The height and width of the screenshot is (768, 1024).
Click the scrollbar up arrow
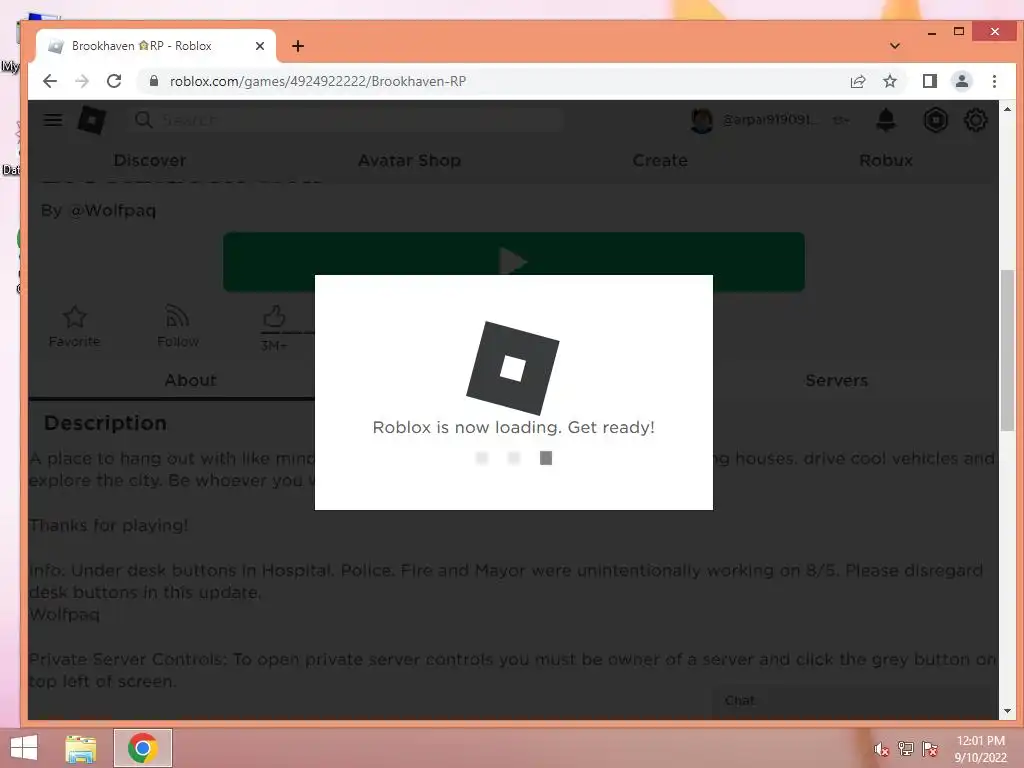pyautogui.click(x=1007, y=109)
